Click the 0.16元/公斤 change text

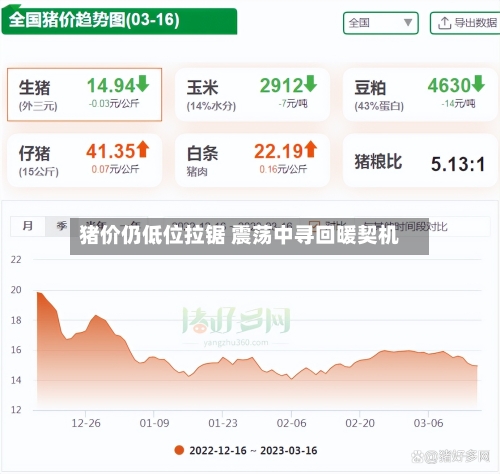coord(283,169)
